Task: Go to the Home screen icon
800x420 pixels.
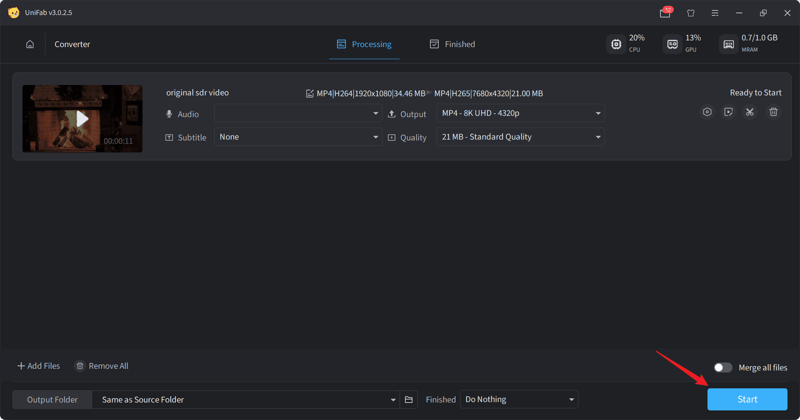Action: (x=30, y=44)
